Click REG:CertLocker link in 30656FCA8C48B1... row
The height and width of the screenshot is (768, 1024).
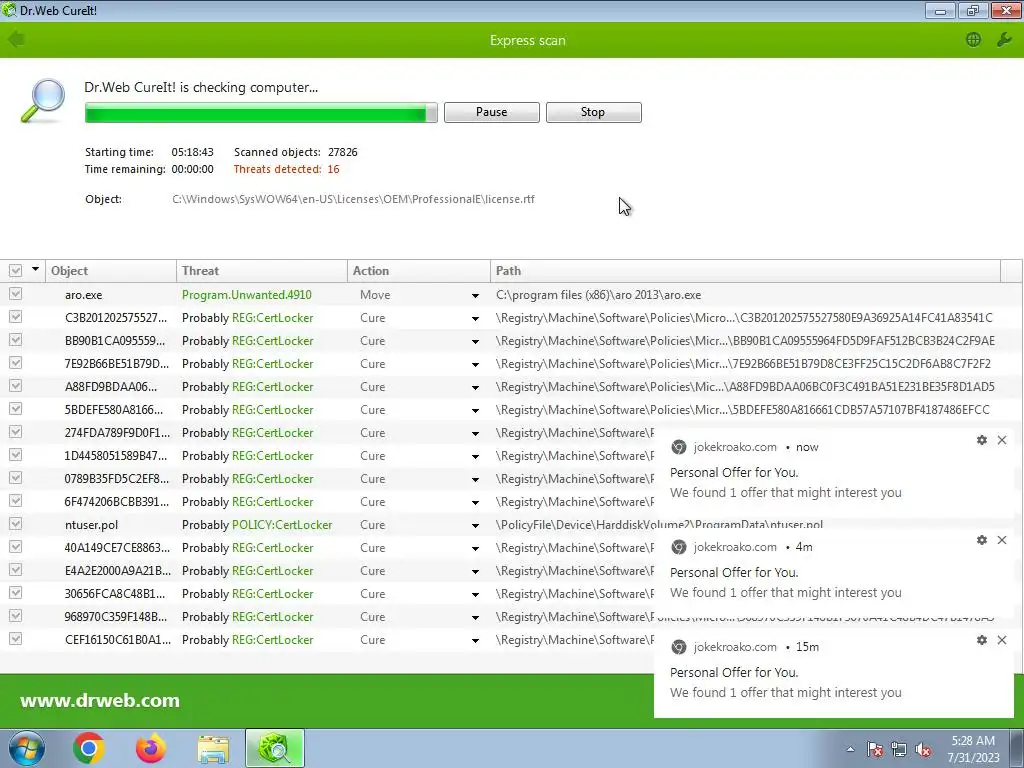click(272, 594)
